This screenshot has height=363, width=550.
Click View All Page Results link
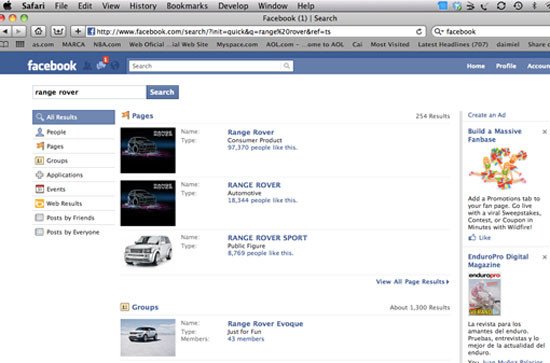coord(412,282)
